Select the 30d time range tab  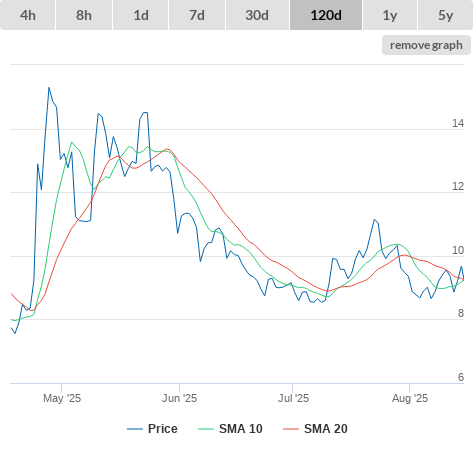click(x=257, y=15)
